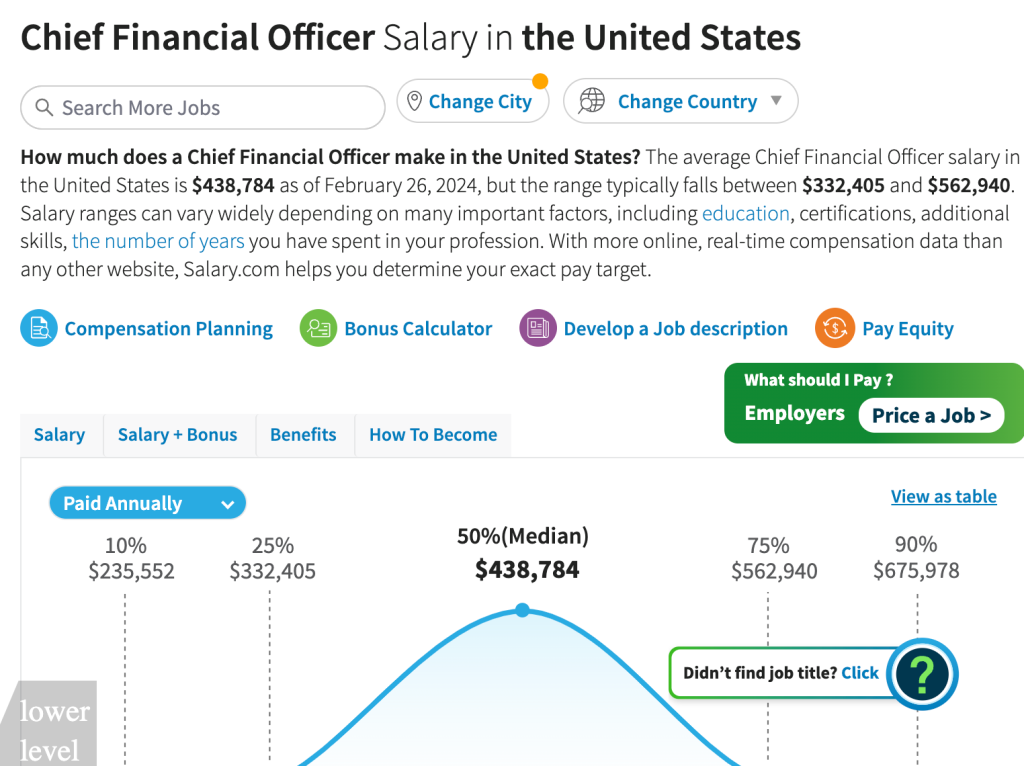
Task: Follow the View as table link
Action: point(943,496)
